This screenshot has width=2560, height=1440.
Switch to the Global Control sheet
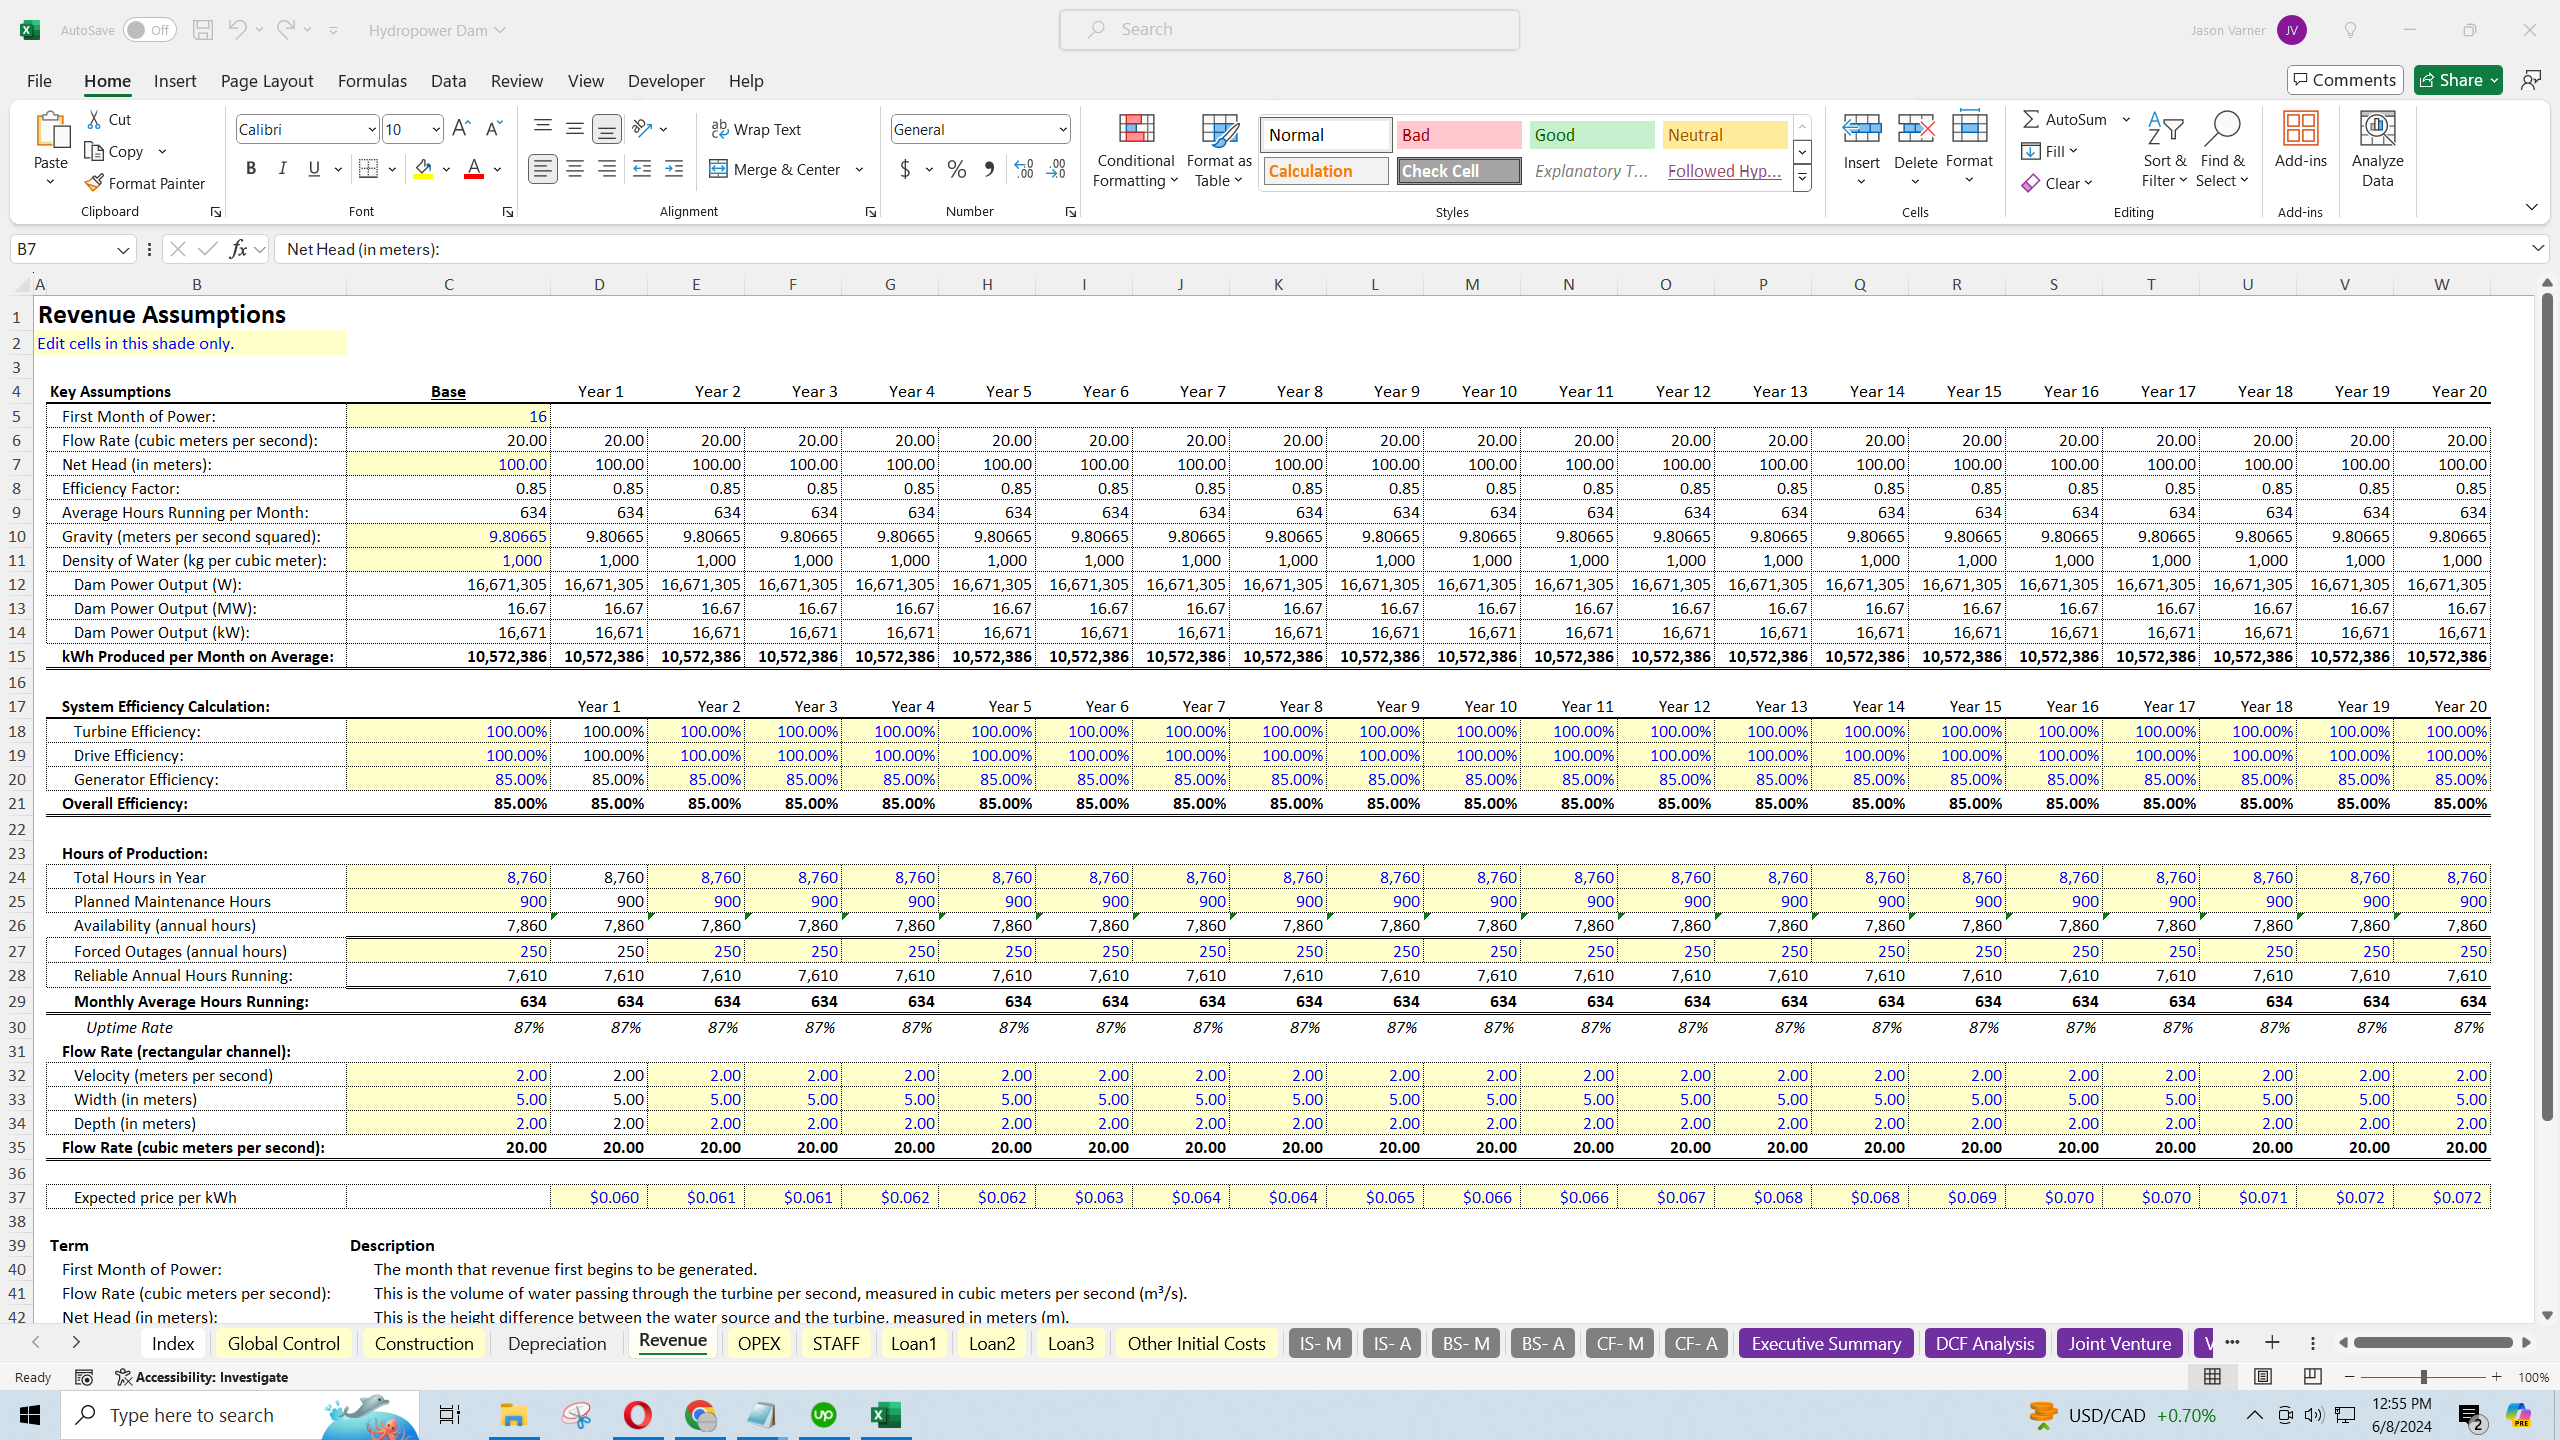(x=283, y=1343)
